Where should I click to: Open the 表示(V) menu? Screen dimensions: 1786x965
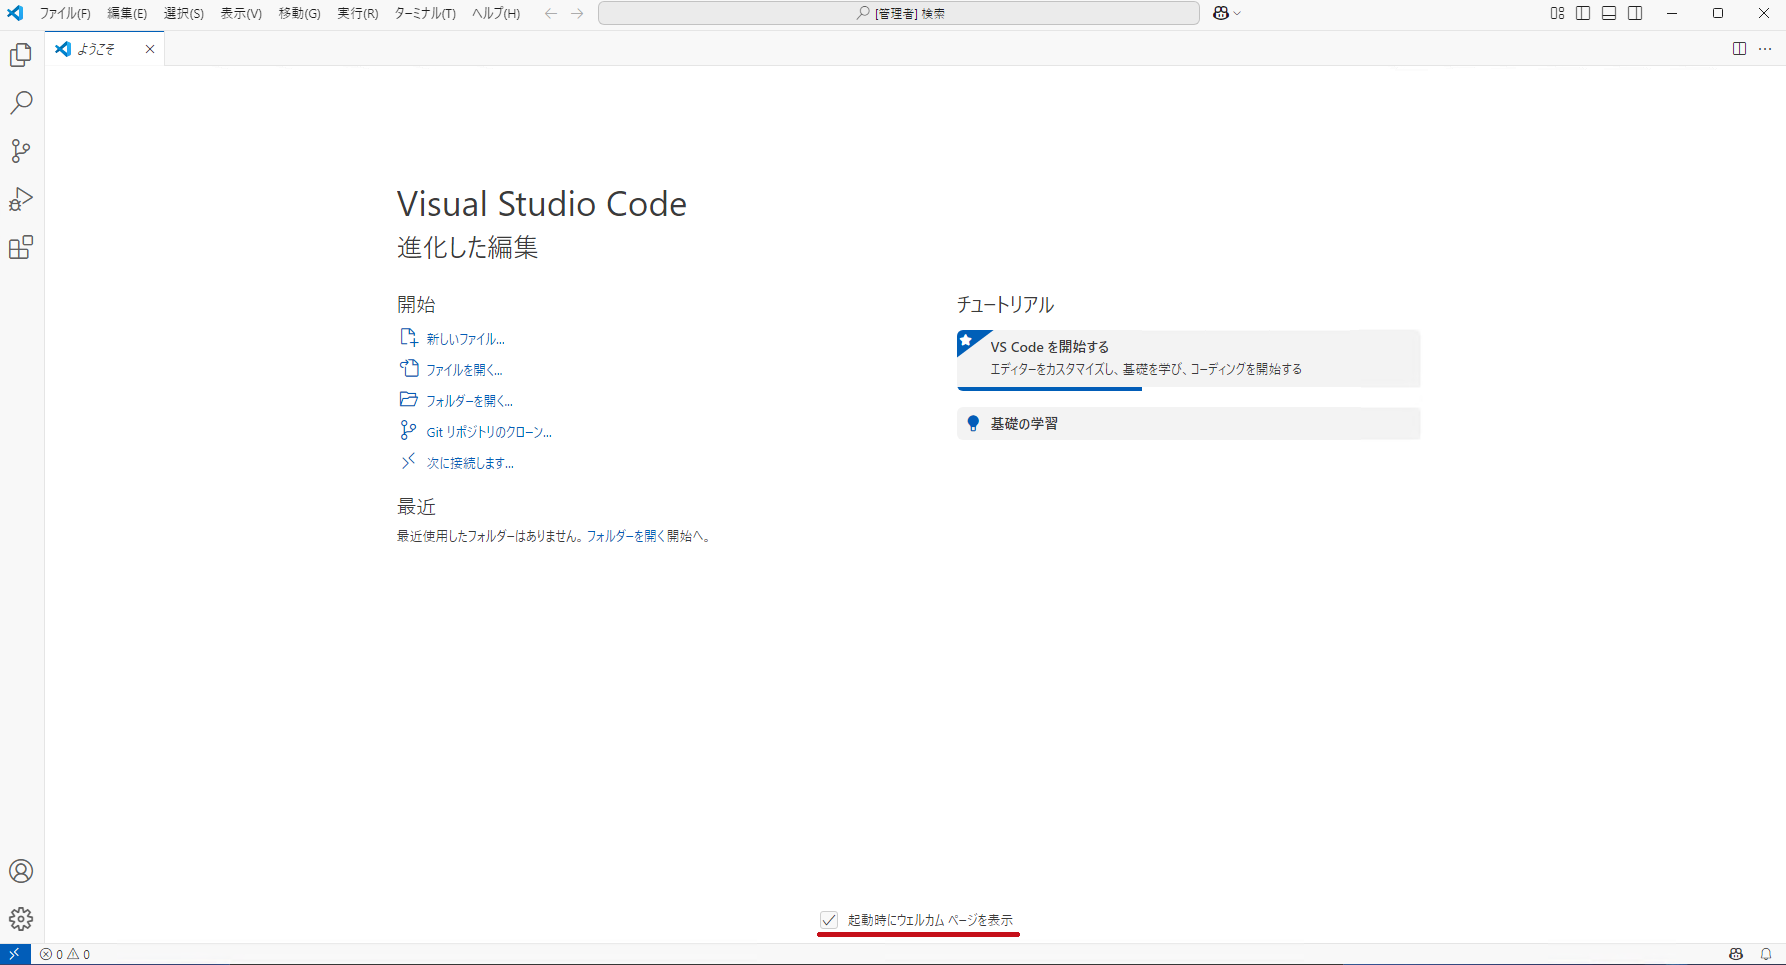click(241, 13)
